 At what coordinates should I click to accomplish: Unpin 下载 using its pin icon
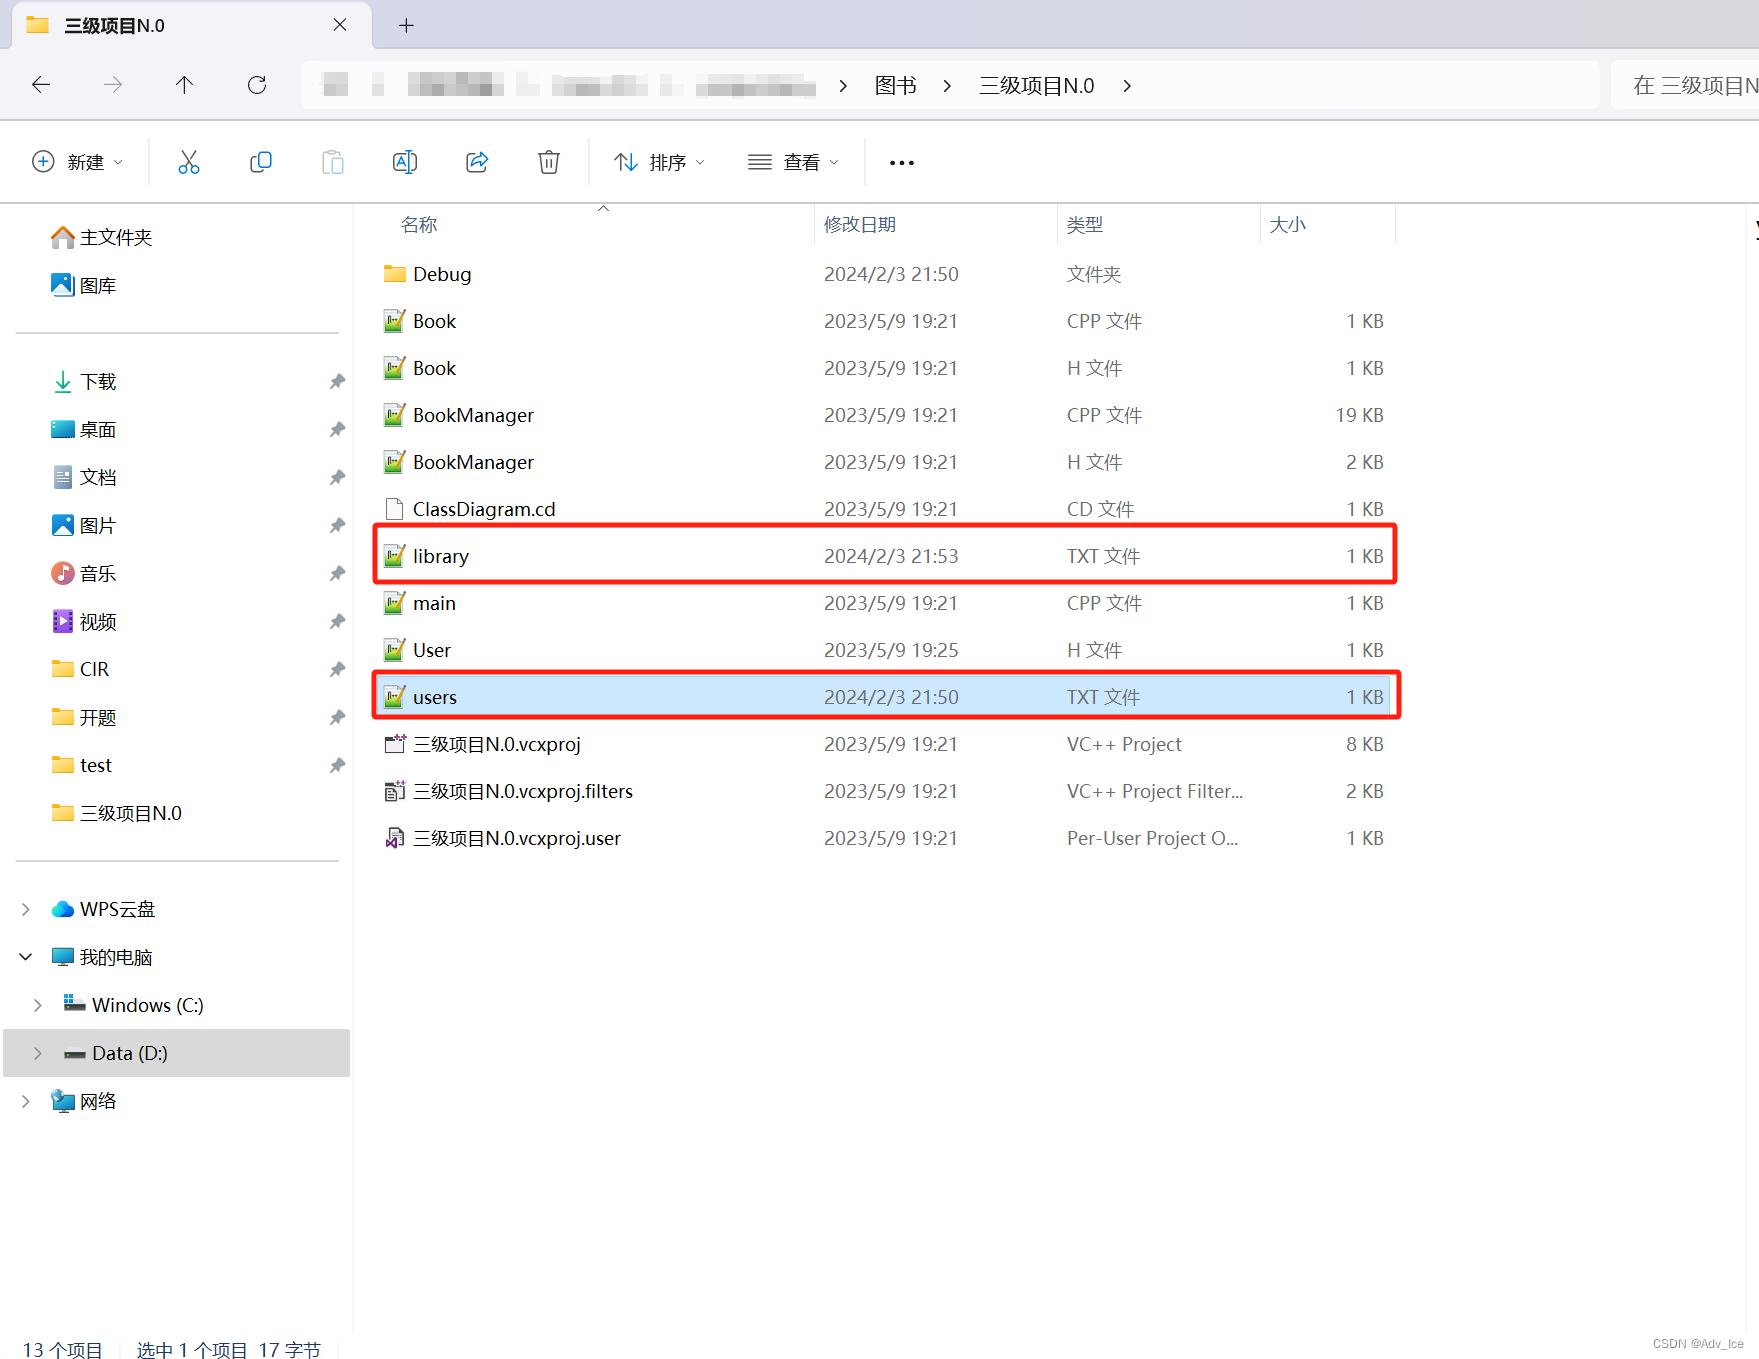pyautogui.click(x=337, y=381)
